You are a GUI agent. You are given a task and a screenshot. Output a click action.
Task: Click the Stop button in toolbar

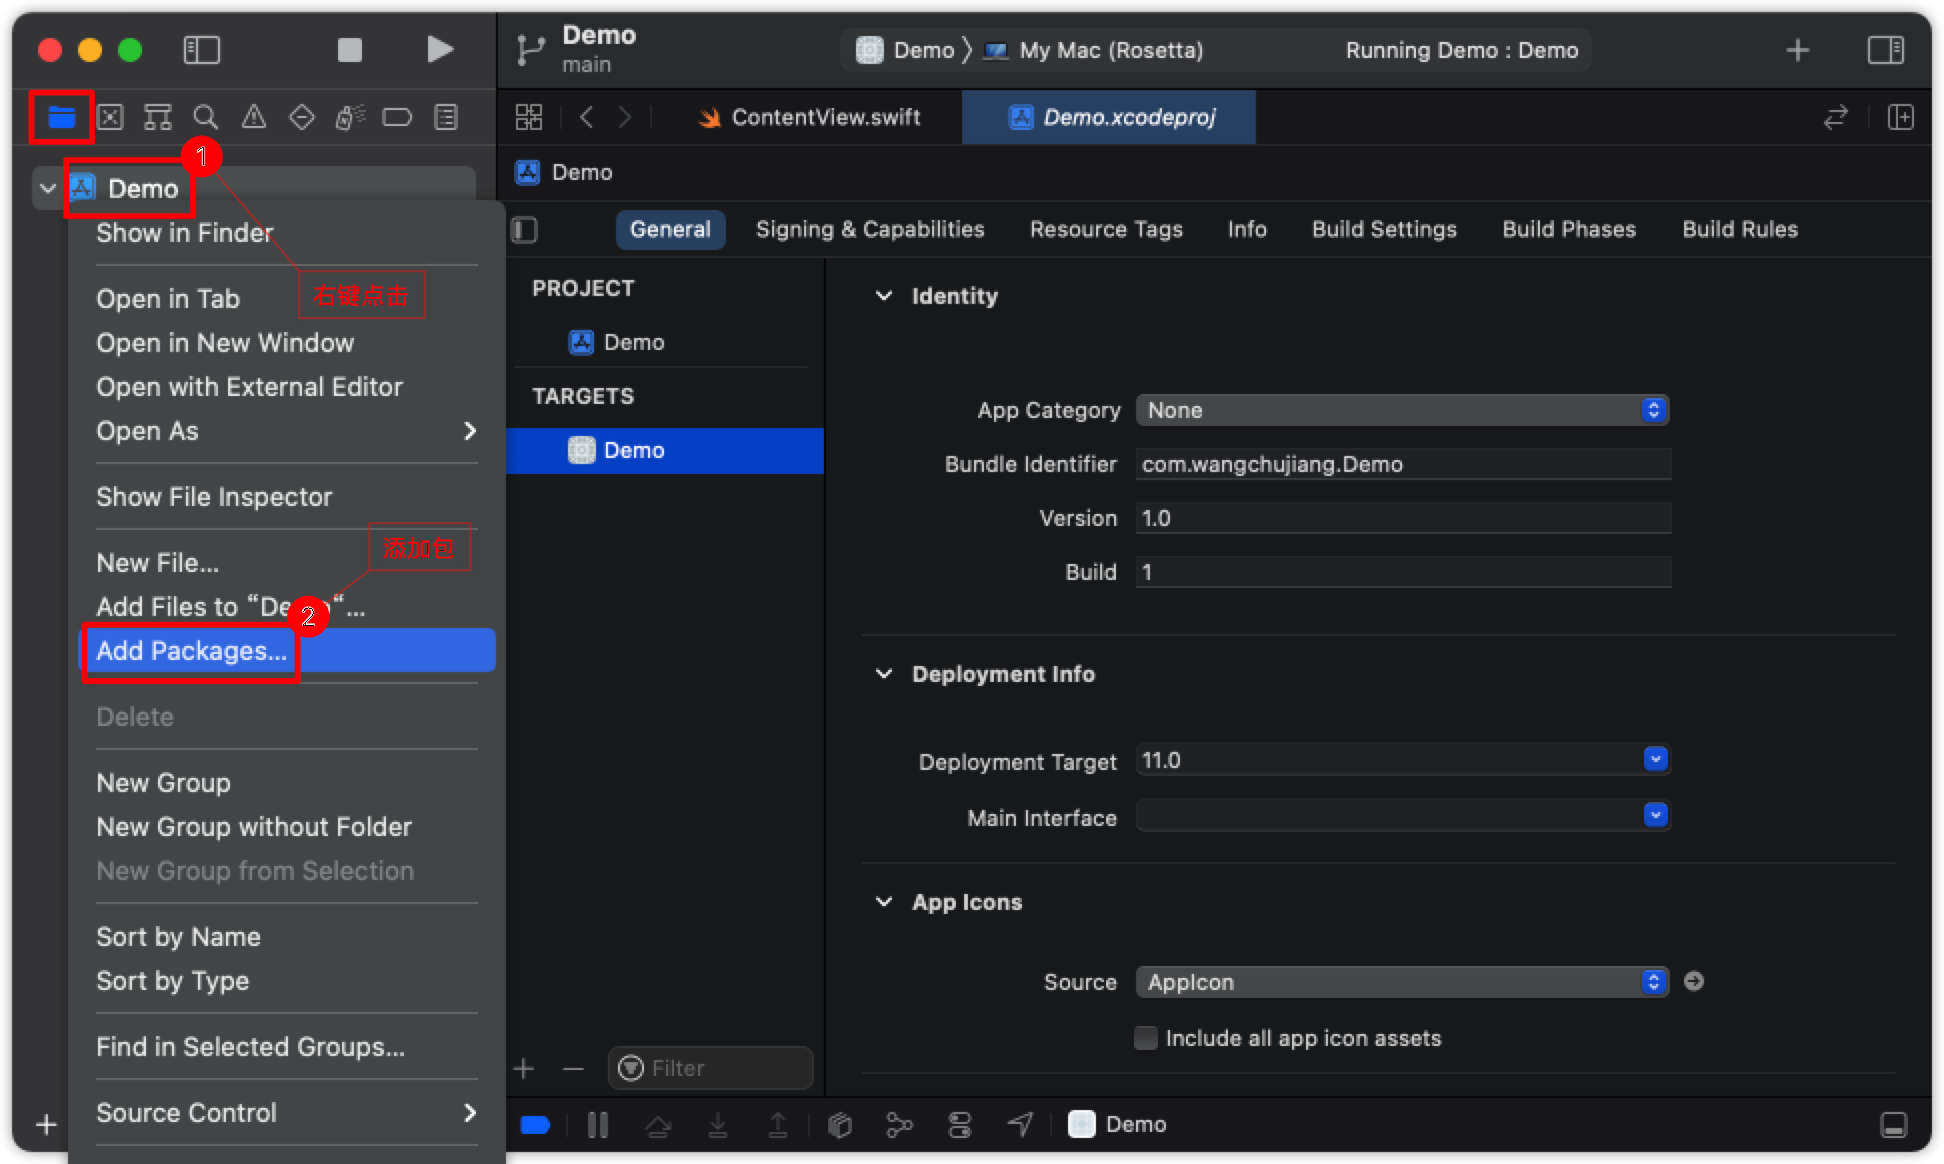(x=350, y=49)
